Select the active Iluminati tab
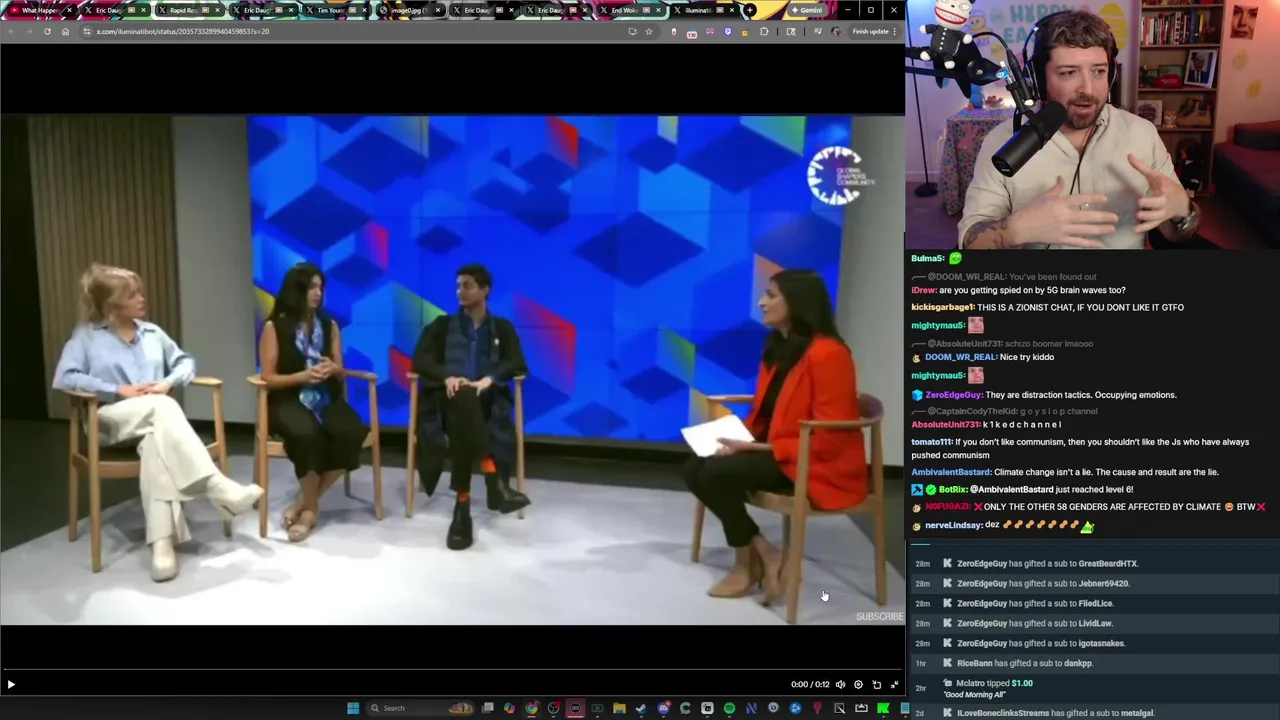Image resolution: width=1280 pixels, height=720 pixels. [703, 10]
